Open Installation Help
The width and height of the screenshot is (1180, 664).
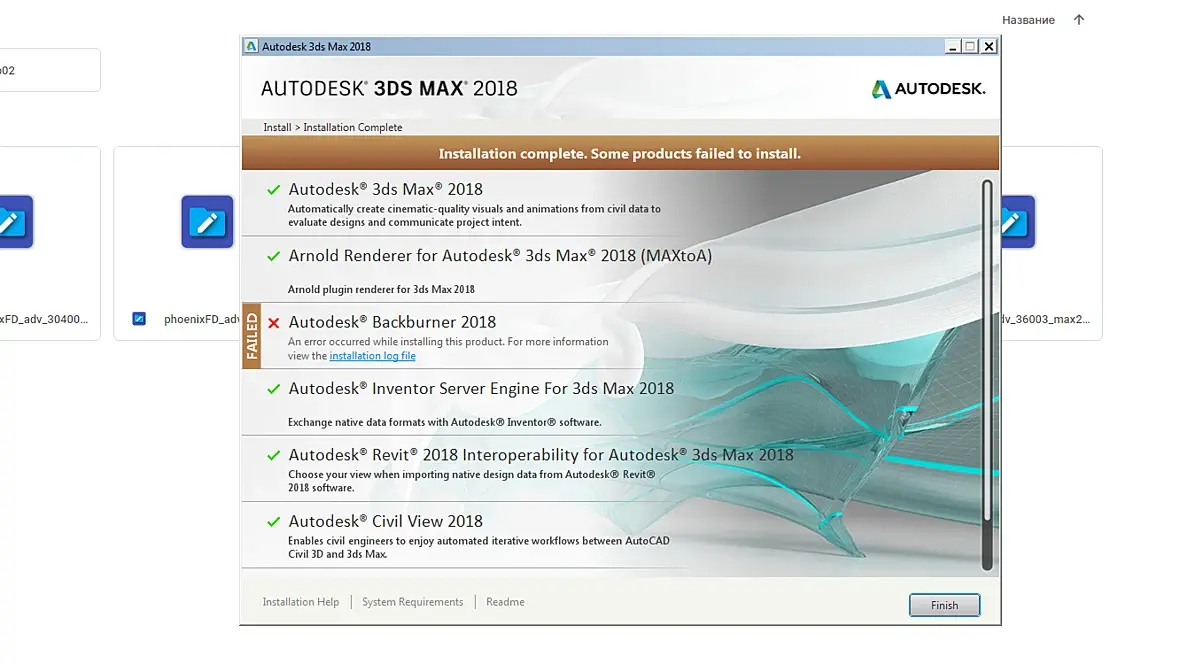click(300, 602)
